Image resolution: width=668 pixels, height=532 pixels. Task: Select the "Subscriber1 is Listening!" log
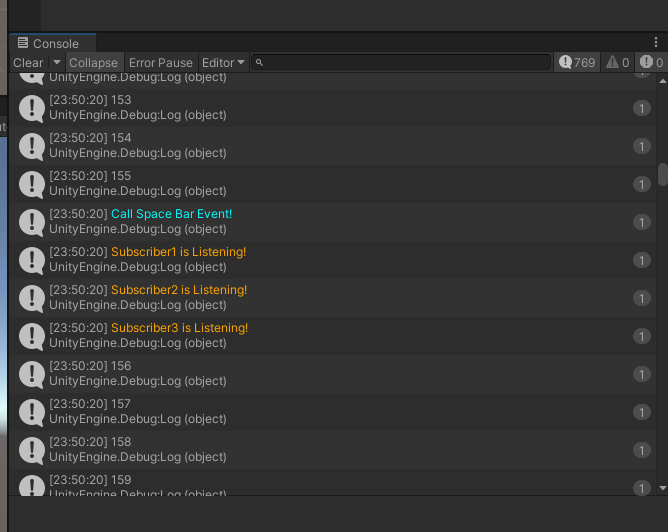[332, 260]
